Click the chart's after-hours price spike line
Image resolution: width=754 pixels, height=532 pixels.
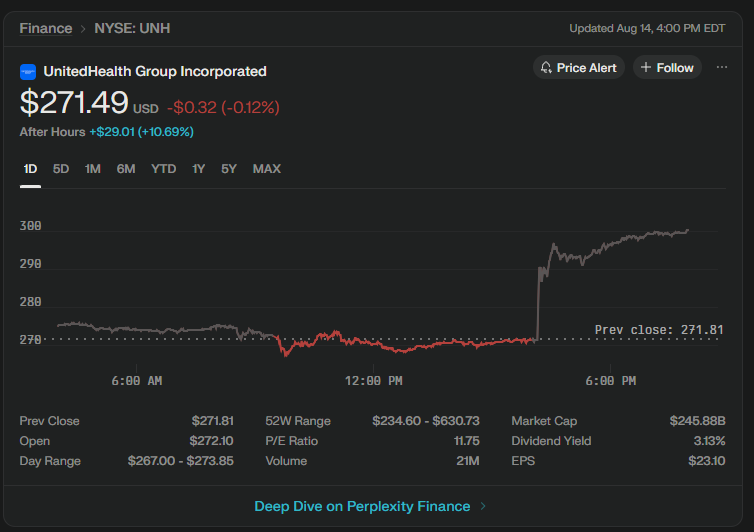[538, 303]
